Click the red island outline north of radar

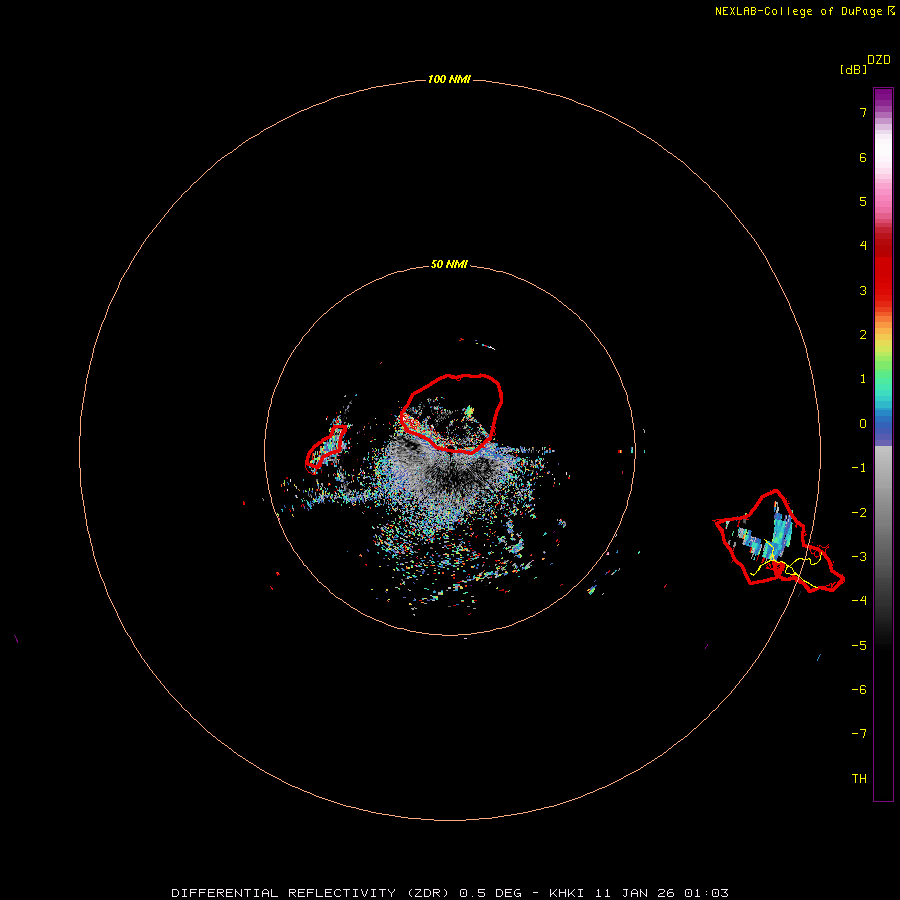[452, 413]
